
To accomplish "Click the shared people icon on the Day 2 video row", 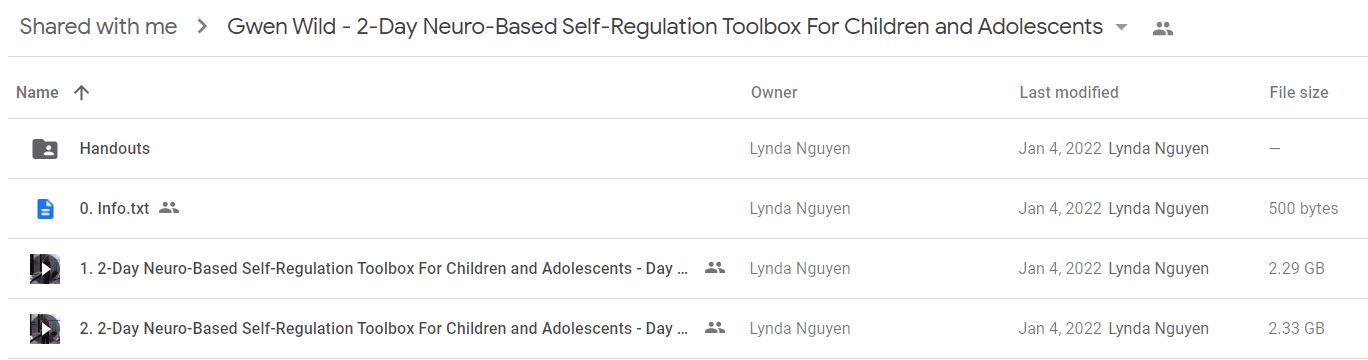I will click(x=714, y=328).
